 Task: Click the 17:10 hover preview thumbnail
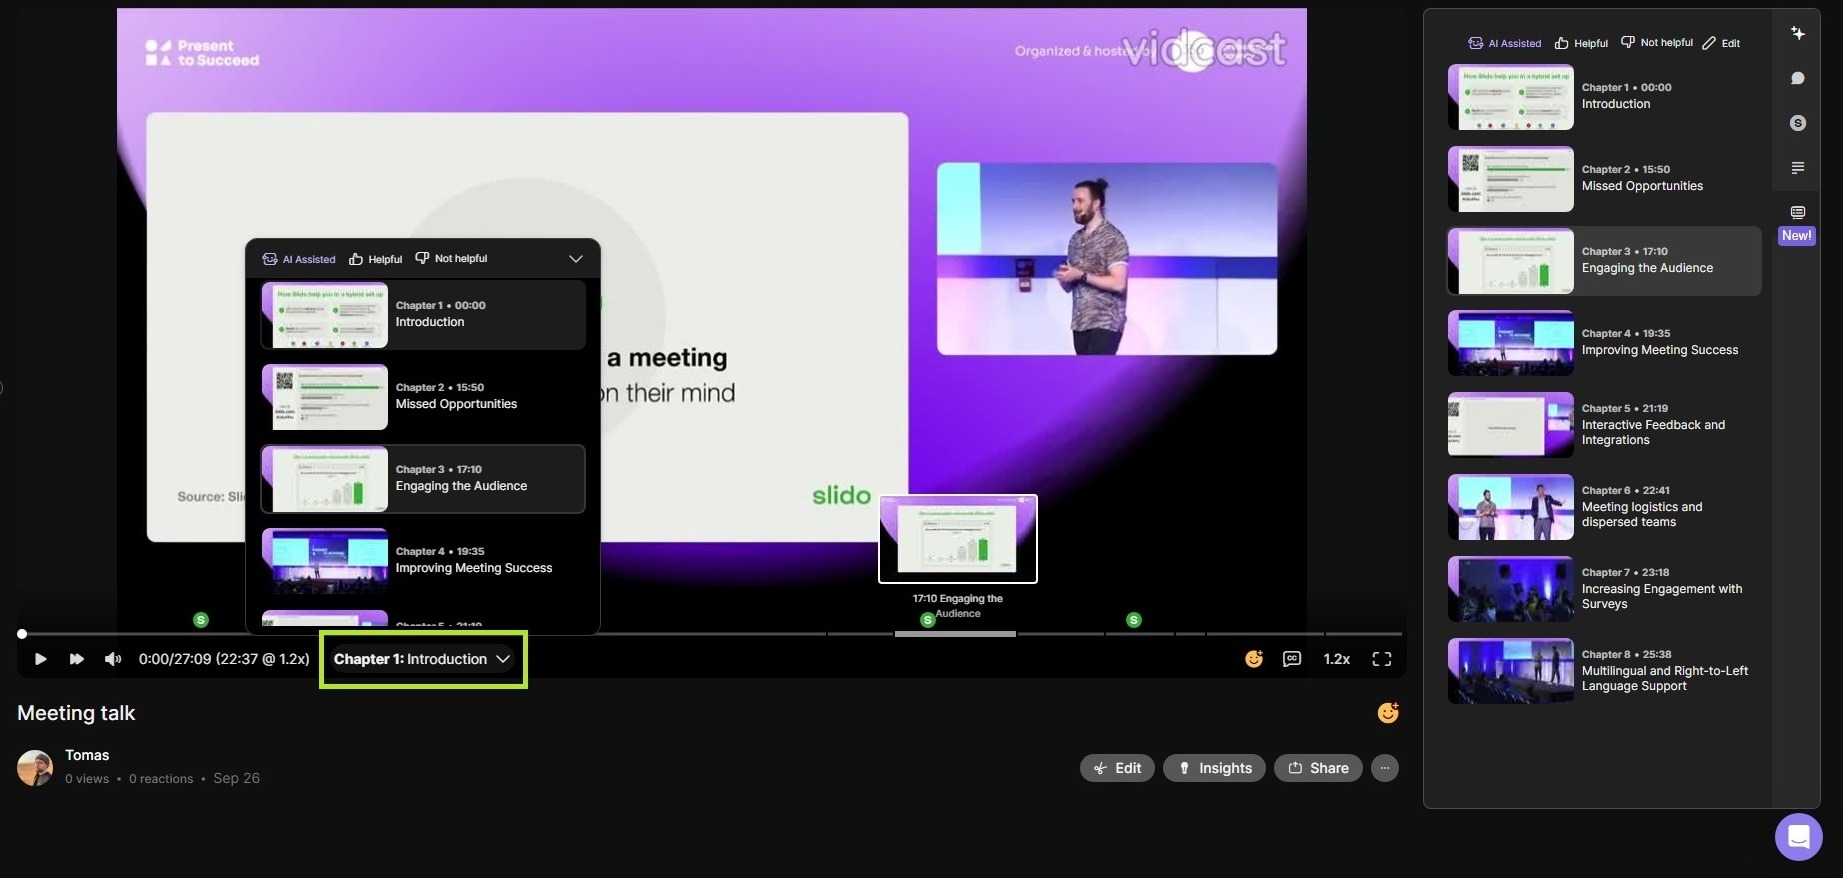(x=958, y=539)
